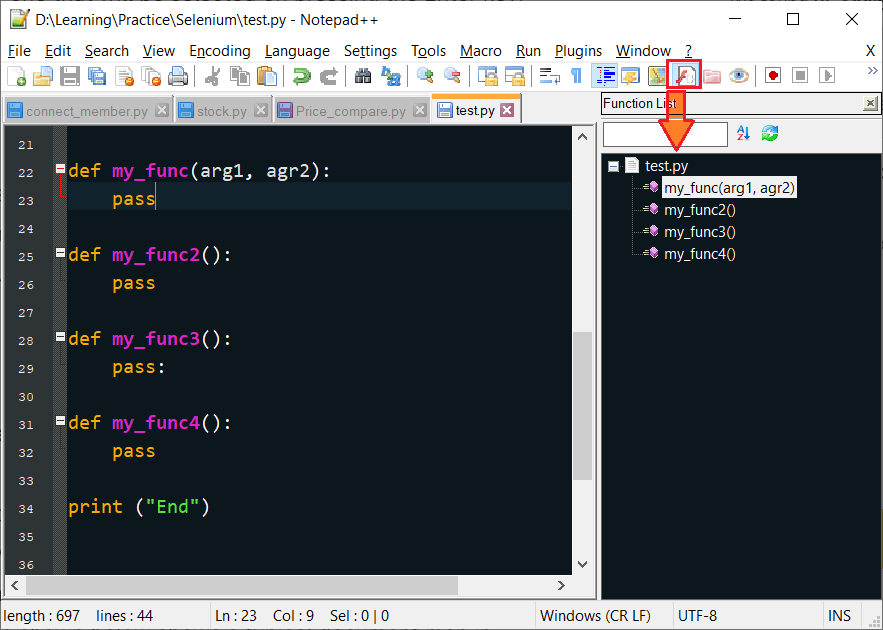Click the Stop Recording macro icon
This screenshot has height=630, width=883.
coord(800,75)
